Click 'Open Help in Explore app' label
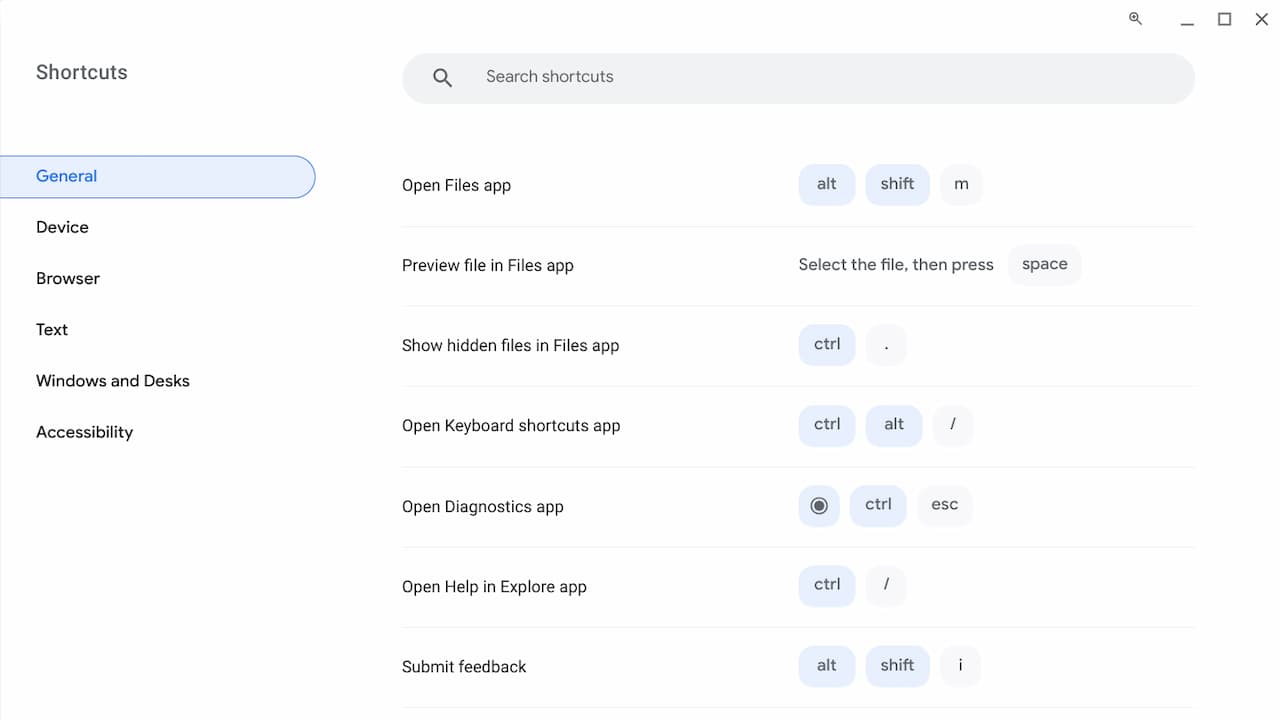This screenshot has width=1280, height=720. click(494, 586)
